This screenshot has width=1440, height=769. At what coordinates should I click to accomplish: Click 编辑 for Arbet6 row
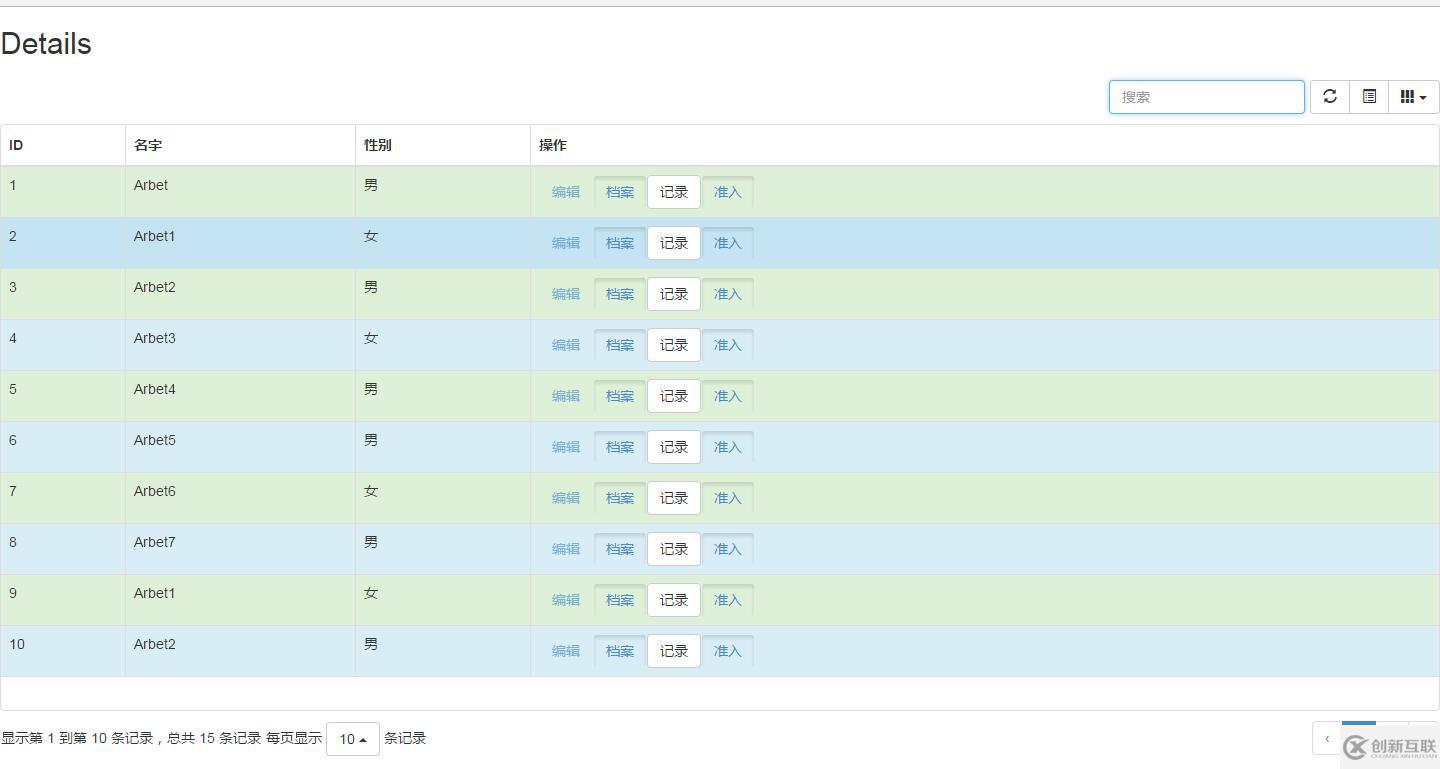click(x=566, y=498)
